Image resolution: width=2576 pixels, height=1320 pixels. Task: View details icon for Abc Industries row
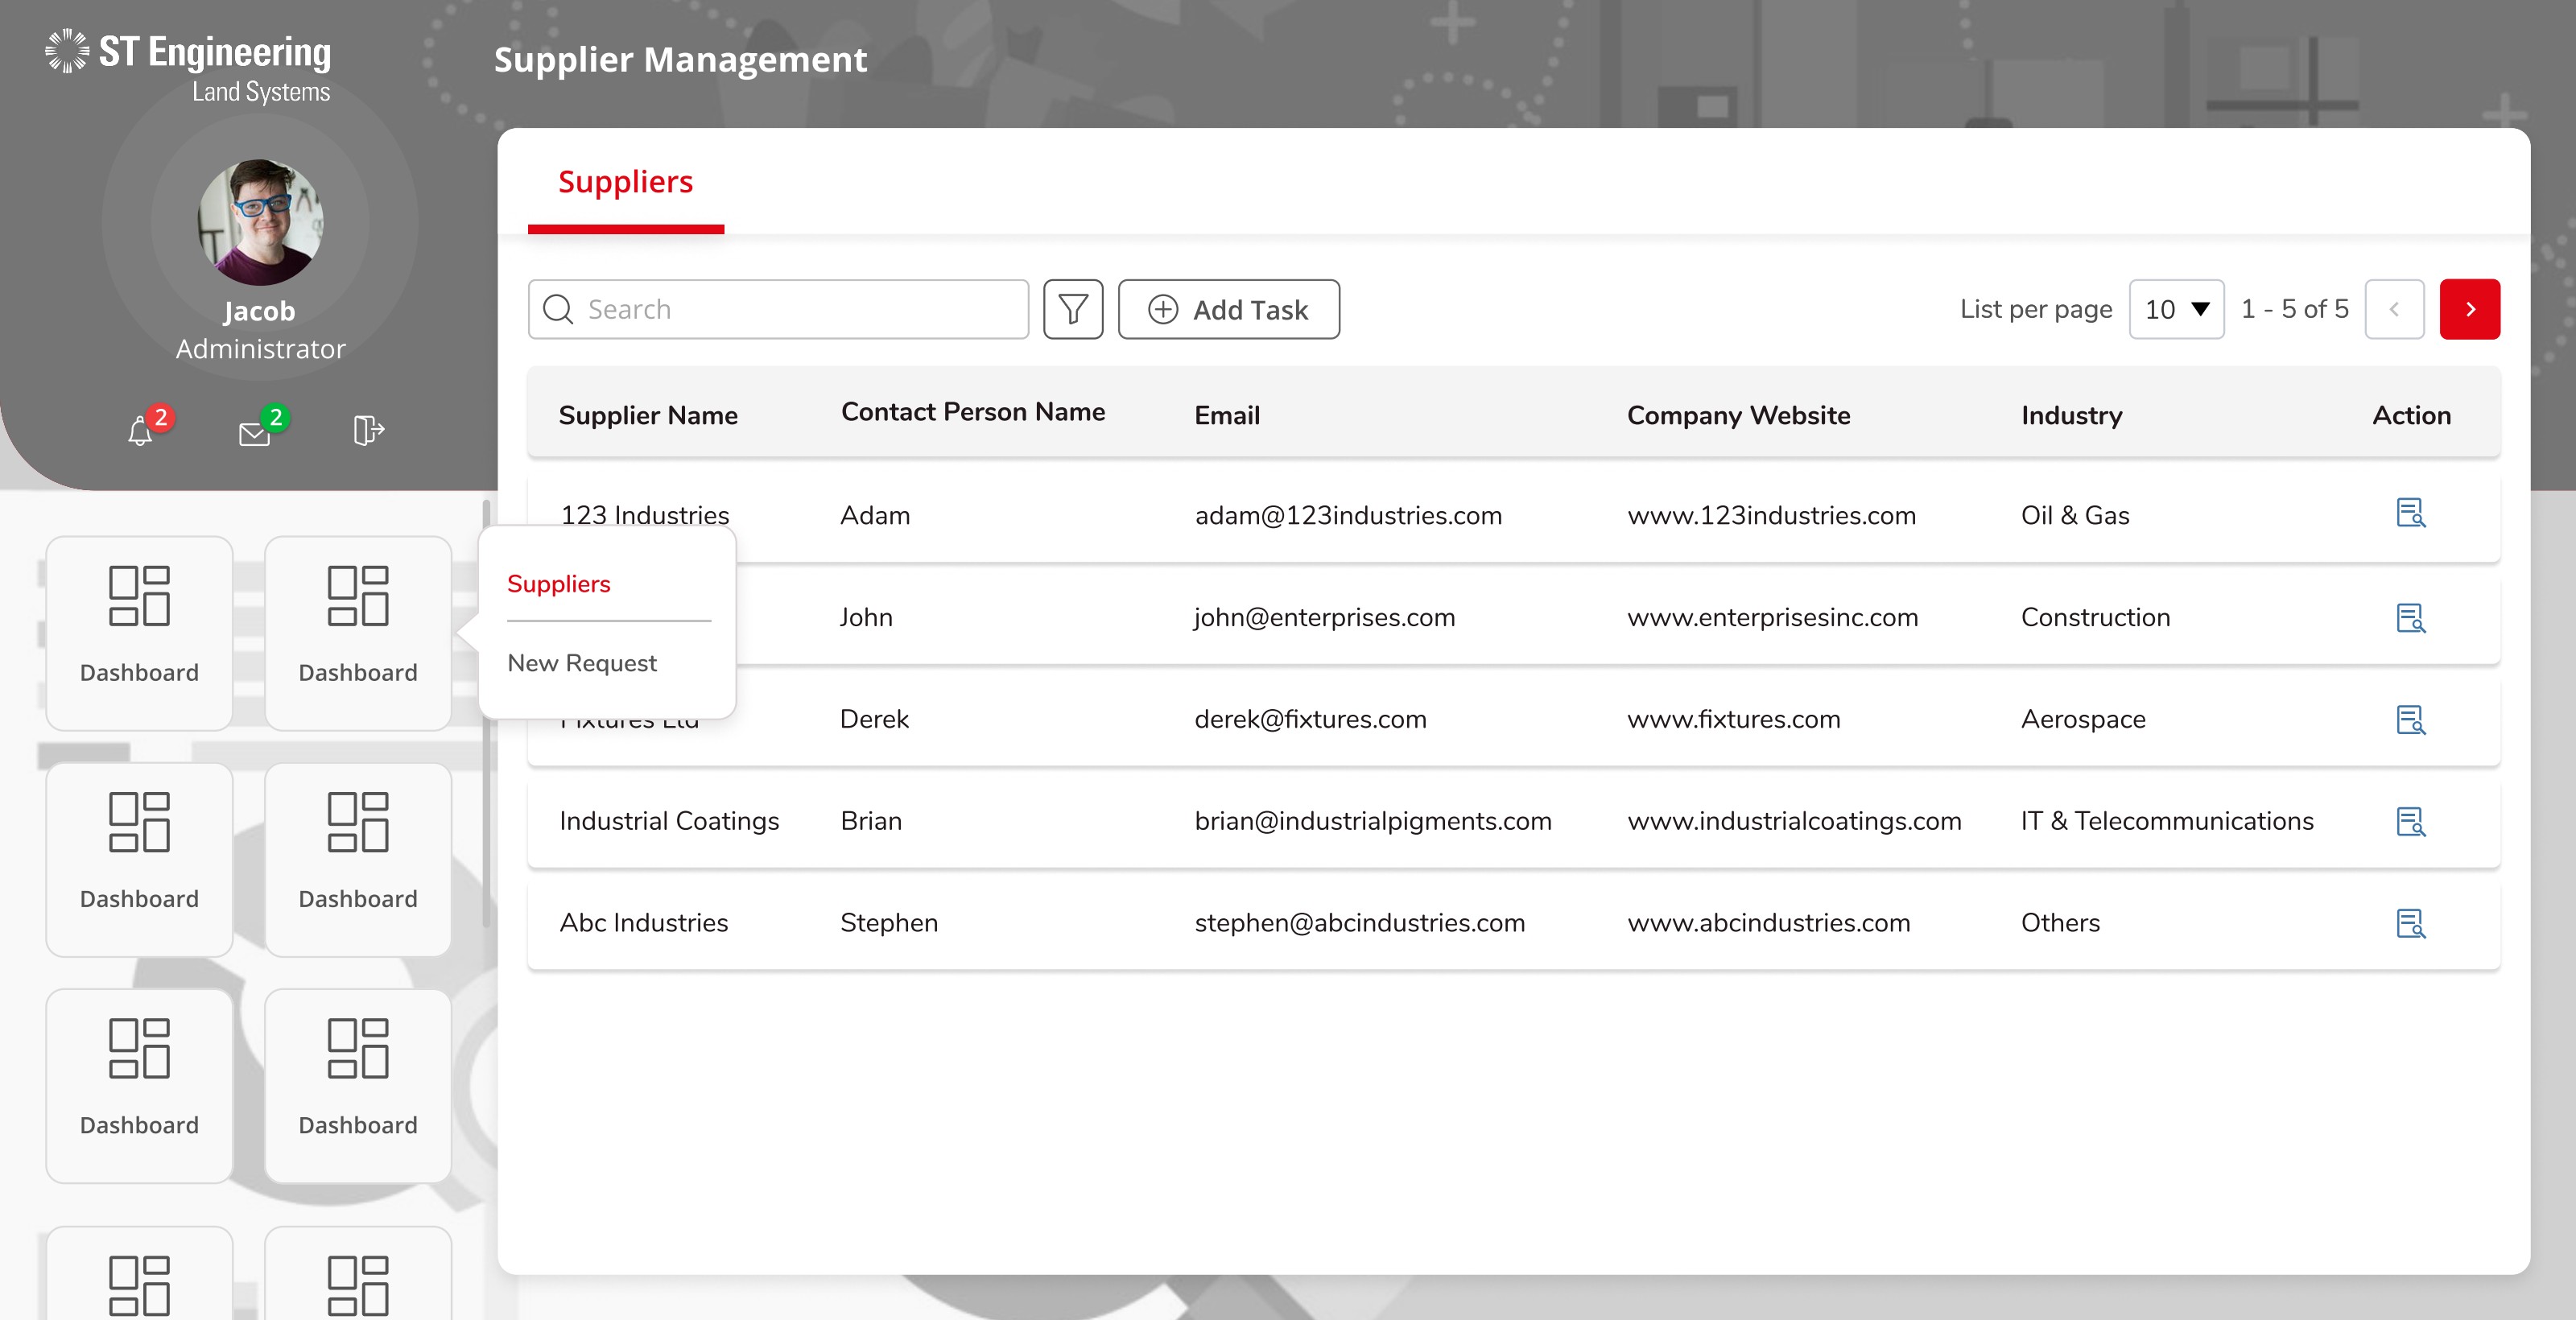point(2411,923)
